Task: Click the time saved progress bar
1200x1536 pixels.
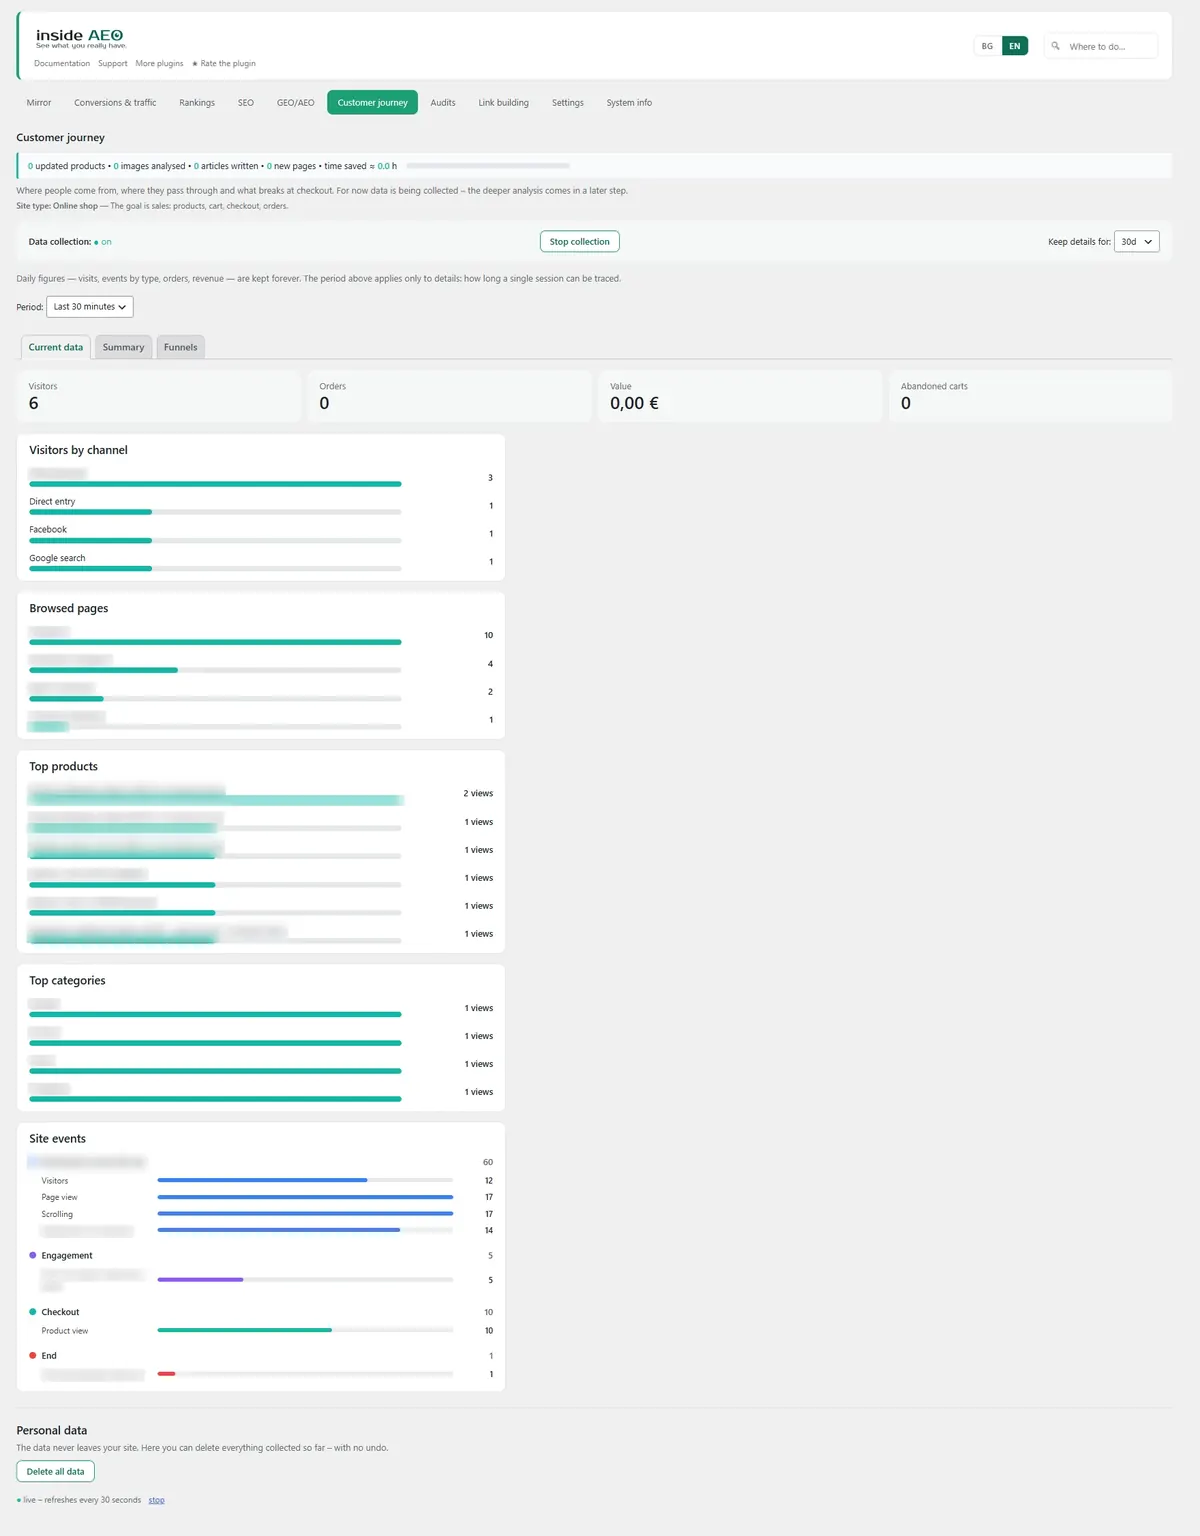Action: (x=488, y=166)
